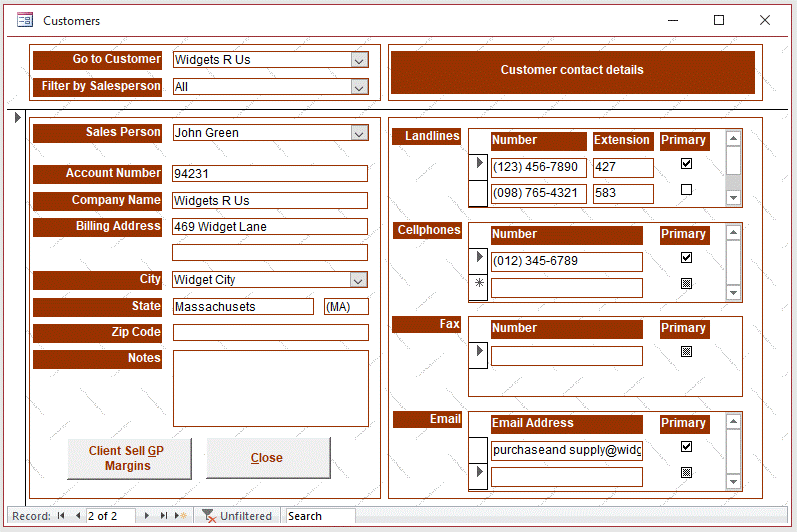Check Primary box on new Cellphones row
The height and width of the screenshot is (532, 797).
pyautogui.click(x=686, y=284)
